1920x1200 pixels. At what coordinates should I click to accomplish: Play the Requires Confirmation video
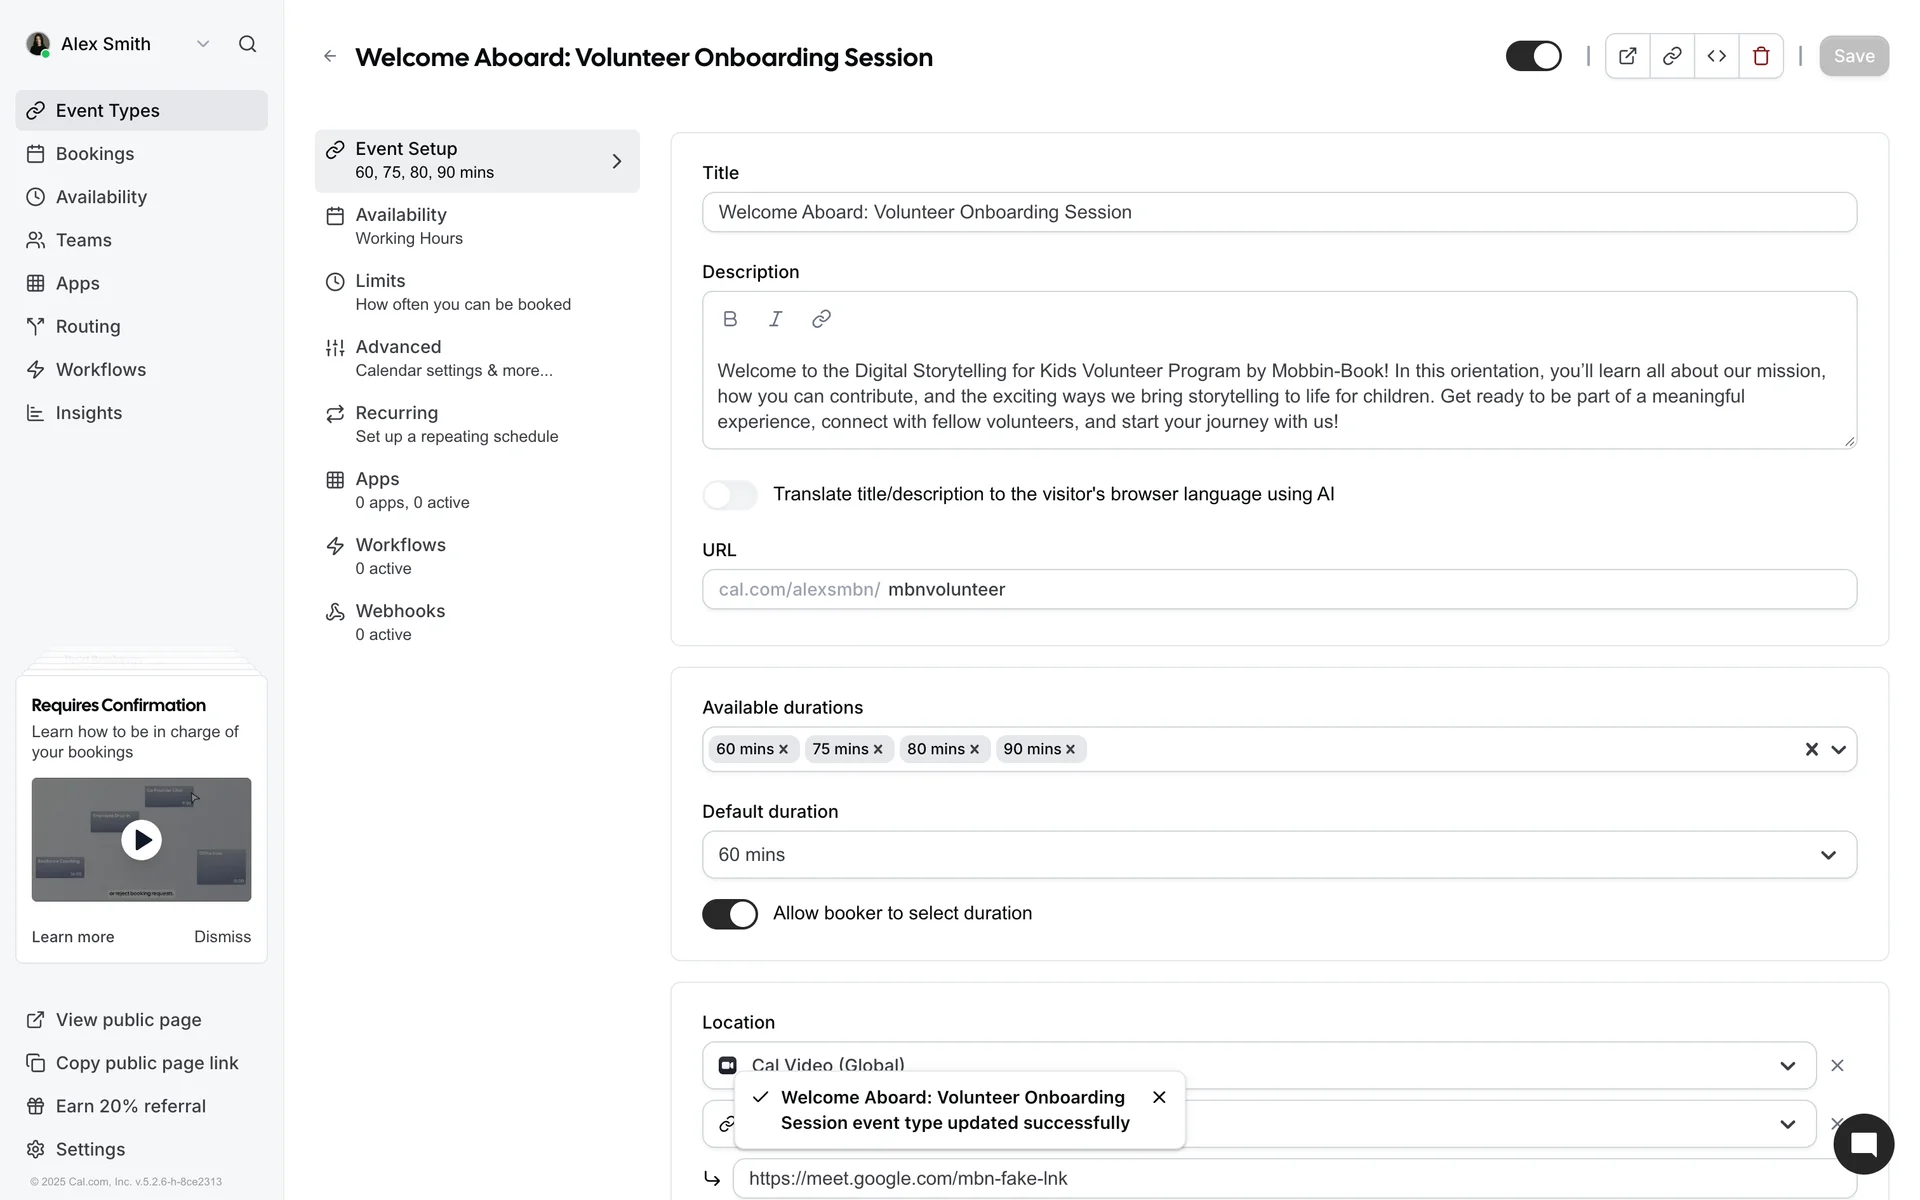[x=142, y=840]
